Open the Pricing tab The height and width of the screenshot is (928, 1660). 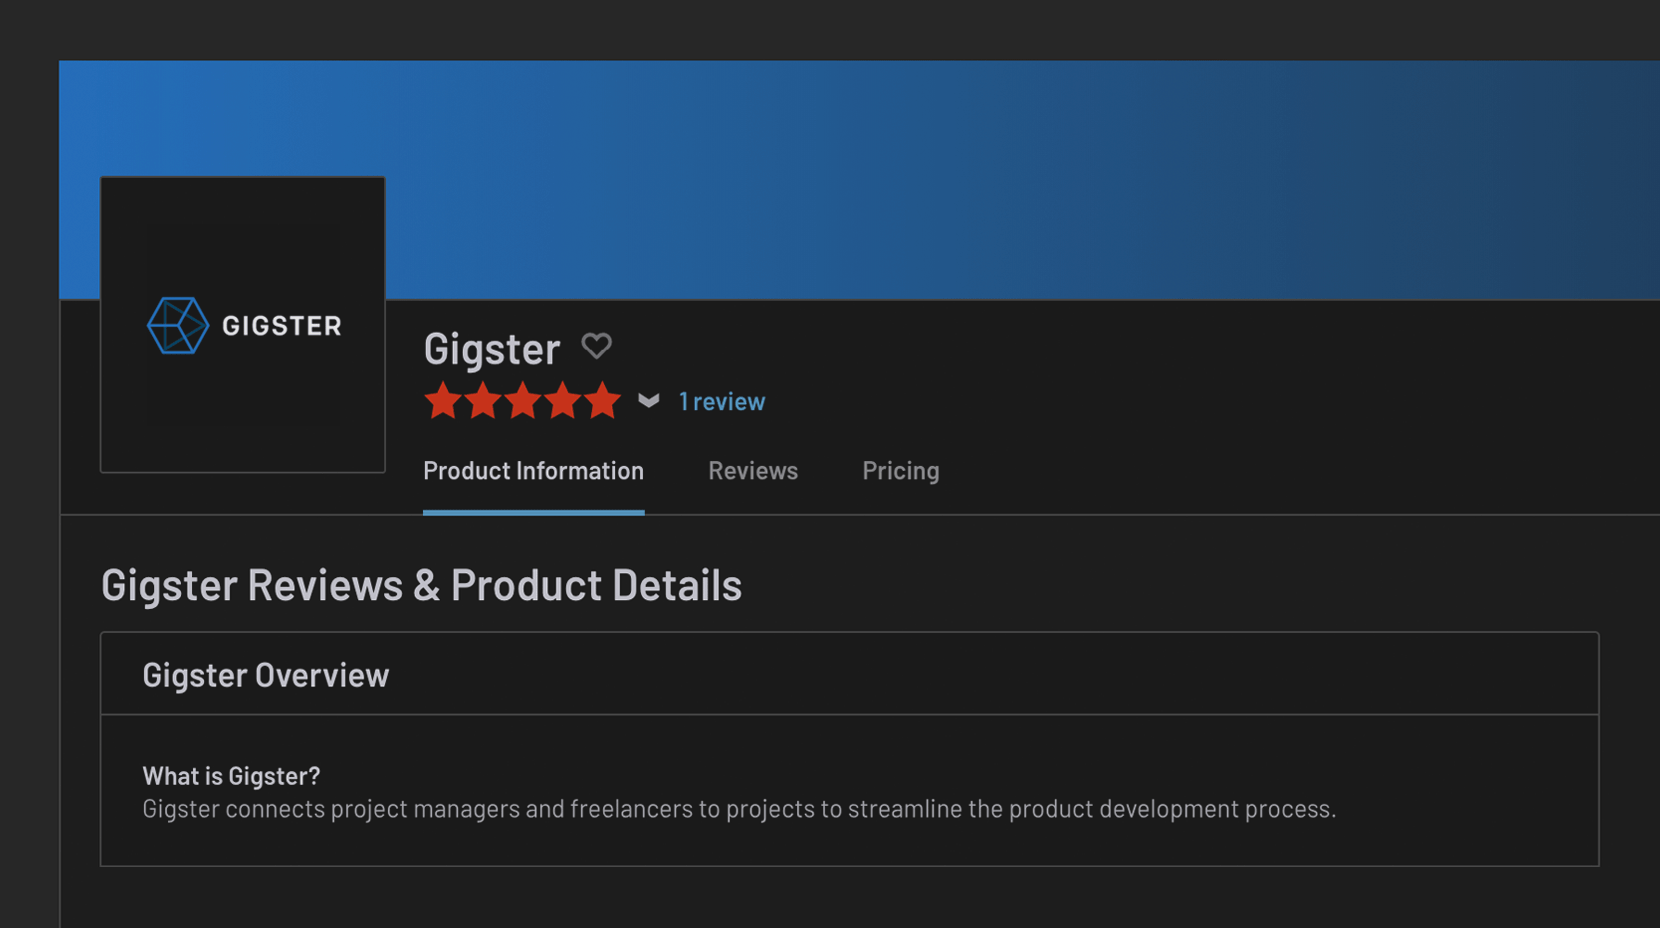click(900, 471)
